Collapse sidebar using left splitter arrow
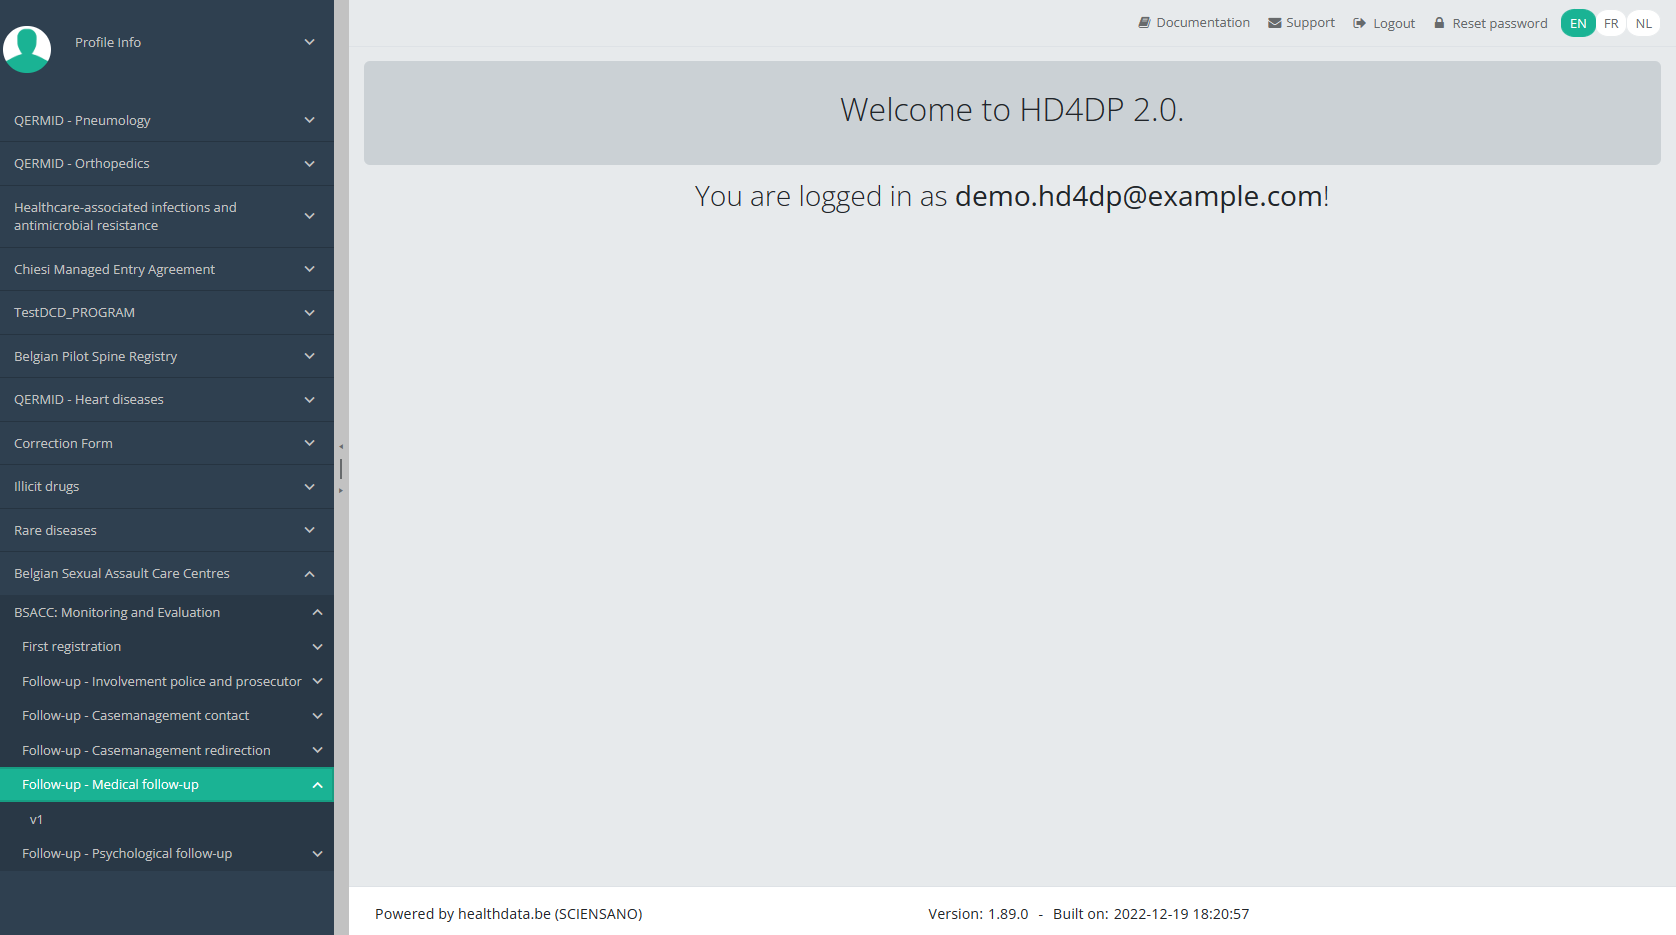The image size is (1676, 935). coord(341,447)
